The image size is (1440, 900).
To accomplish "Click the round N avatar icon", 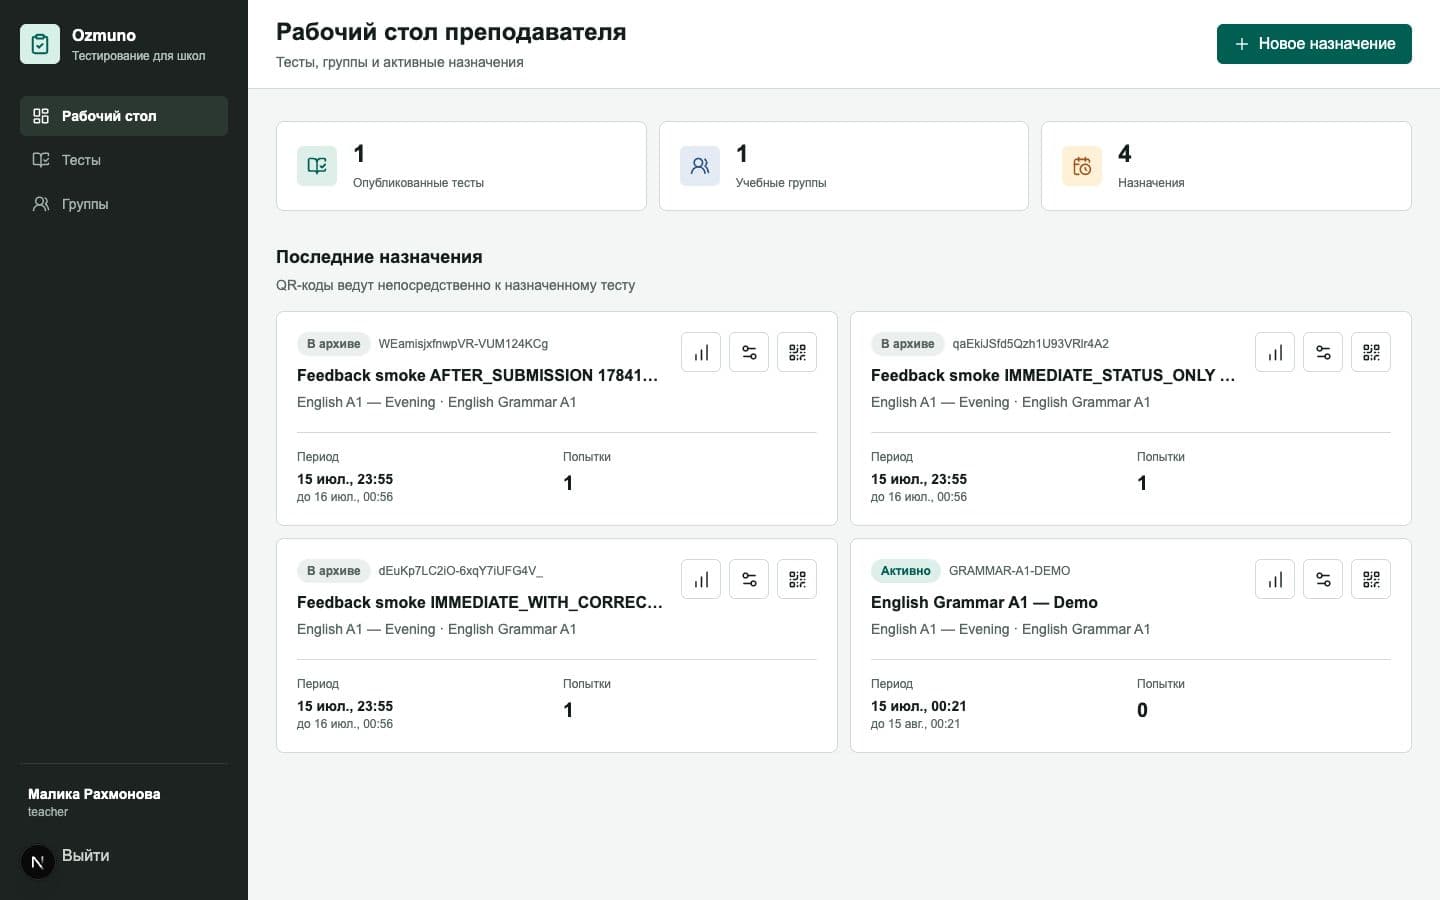I will (x=38, y=862).
